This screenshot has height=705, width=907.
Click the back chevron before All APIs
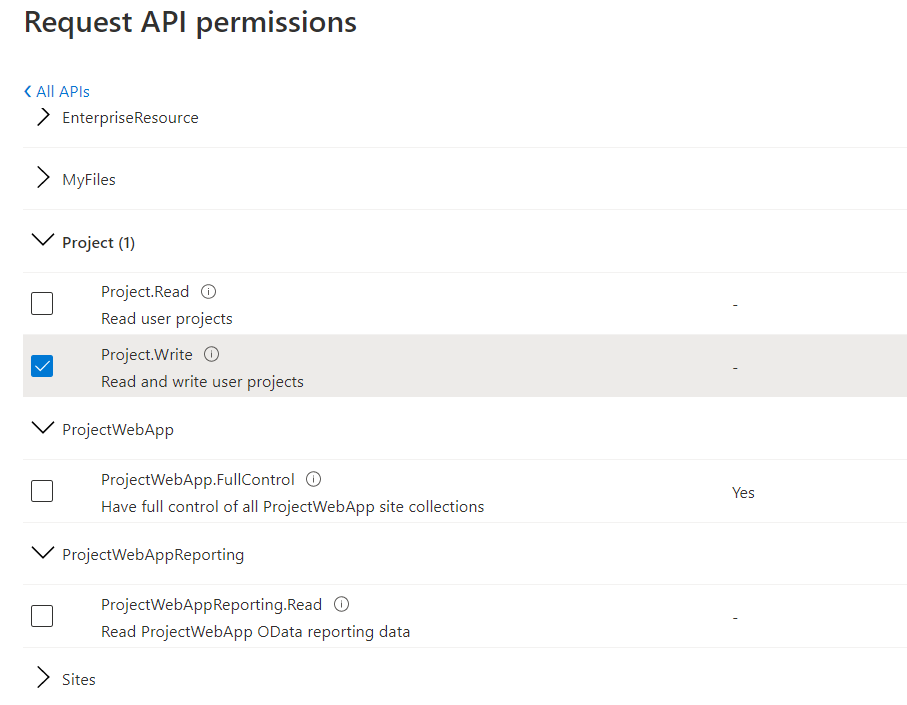click(x=28, y=92)
